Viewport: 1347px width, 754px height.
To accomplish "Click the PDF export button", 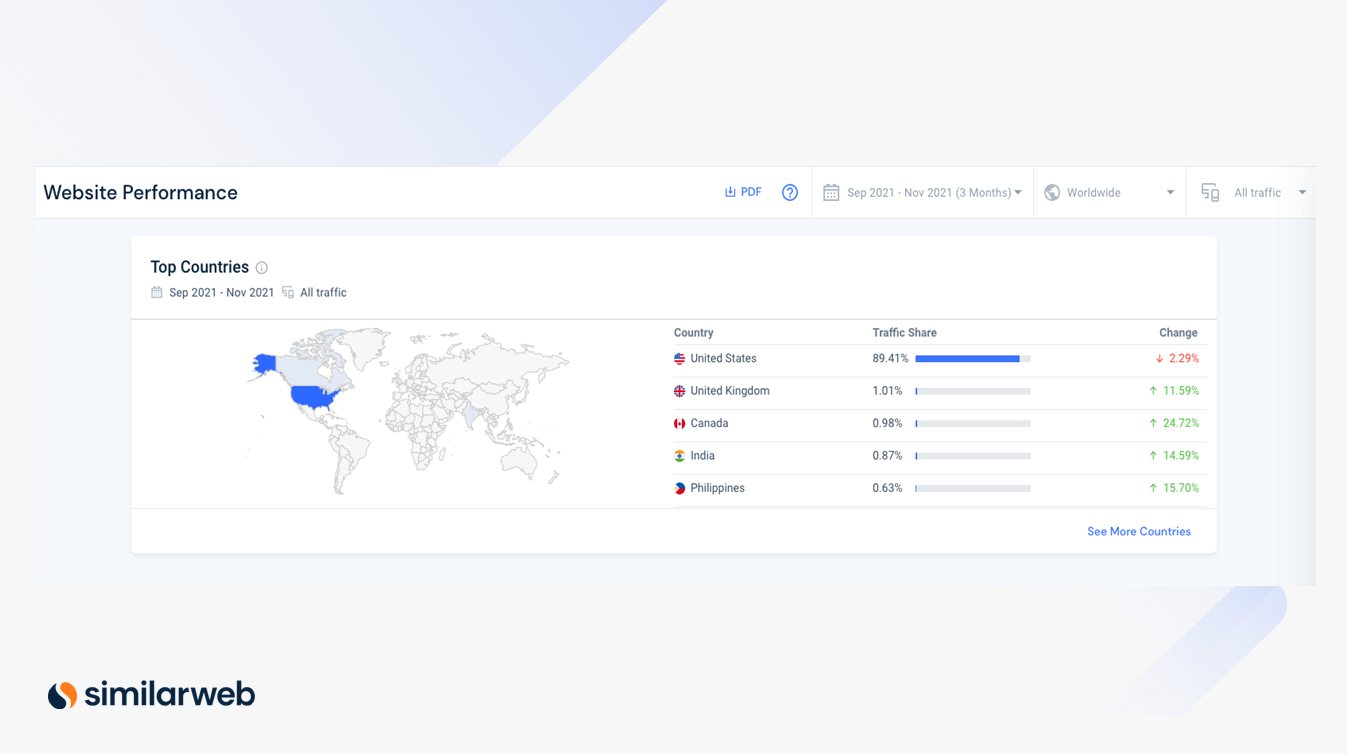I will 743,192.
